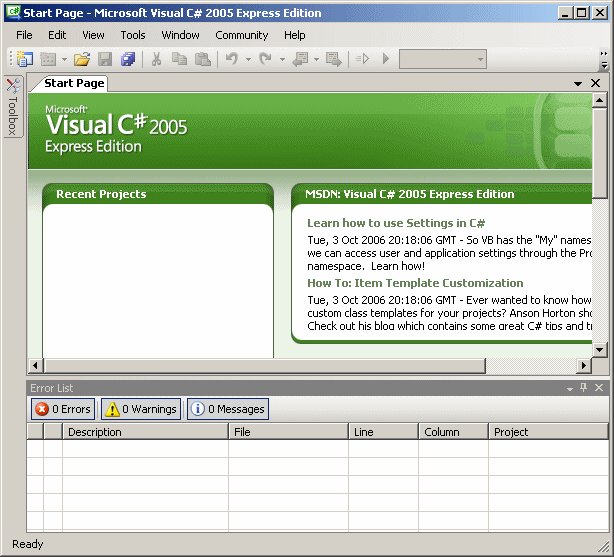
Task: Click the Recent Projects panel header
Action: tap(158, 194)
